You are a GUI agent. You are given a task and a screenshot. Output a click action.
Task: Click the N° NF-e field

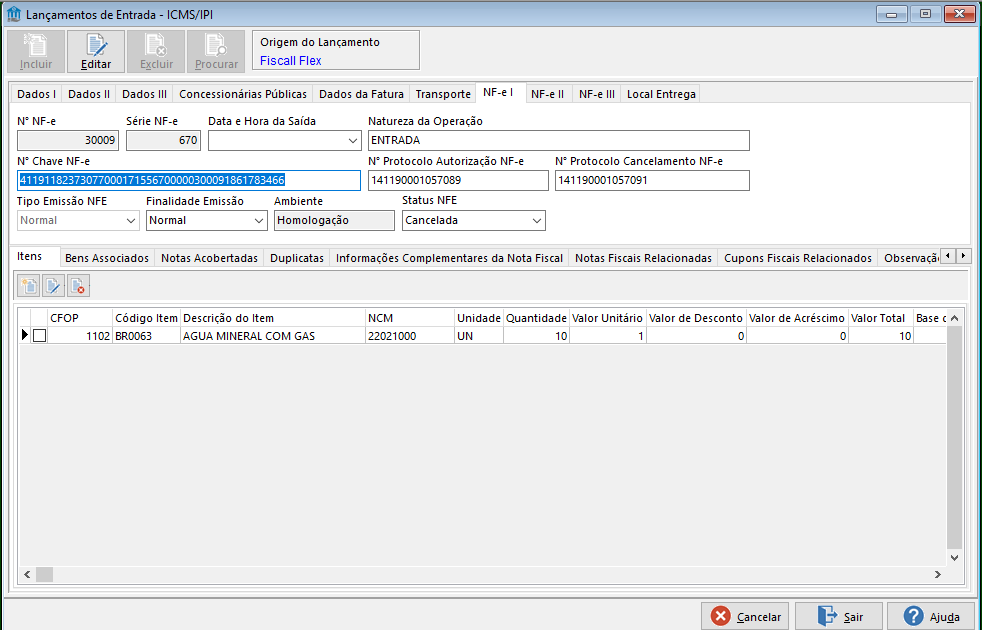[68, 140]
